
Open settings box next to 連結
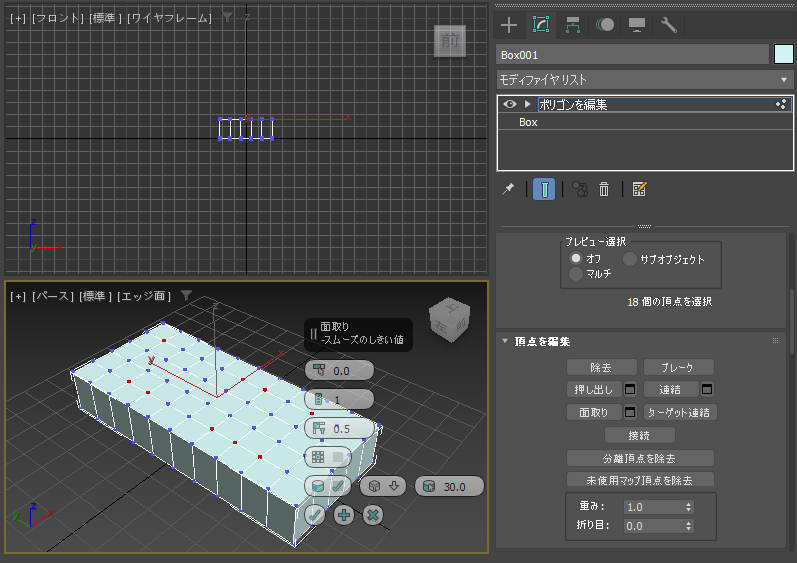coord(707,389)
